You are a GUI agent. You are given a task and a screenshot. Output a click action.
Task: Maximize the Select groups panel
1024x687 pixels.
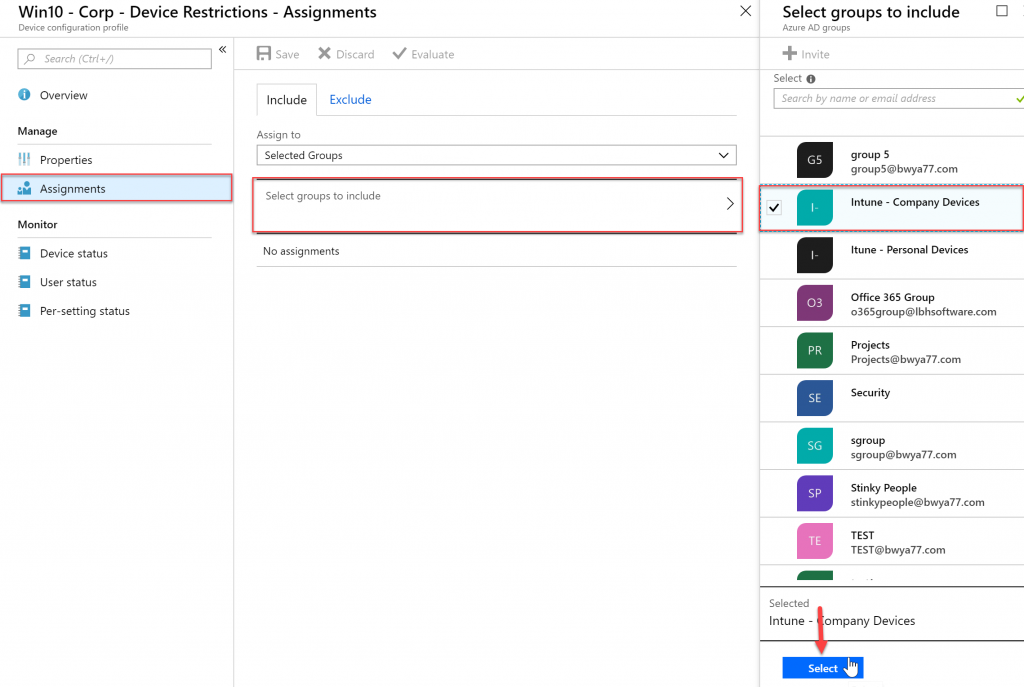click(1002, 10)
